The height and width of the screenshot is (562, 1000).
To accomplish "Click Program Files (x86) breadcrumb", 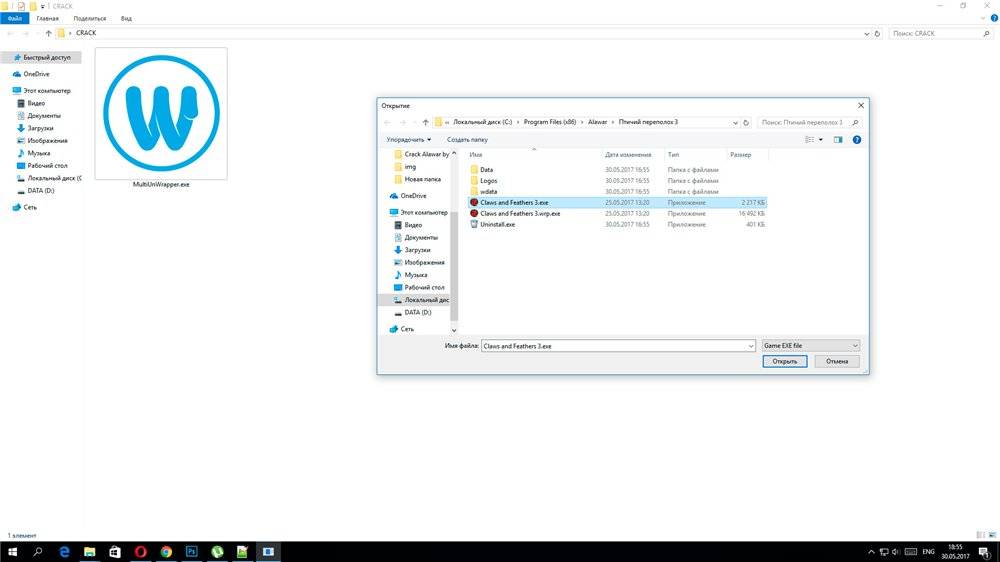I will tap(550, 122).
